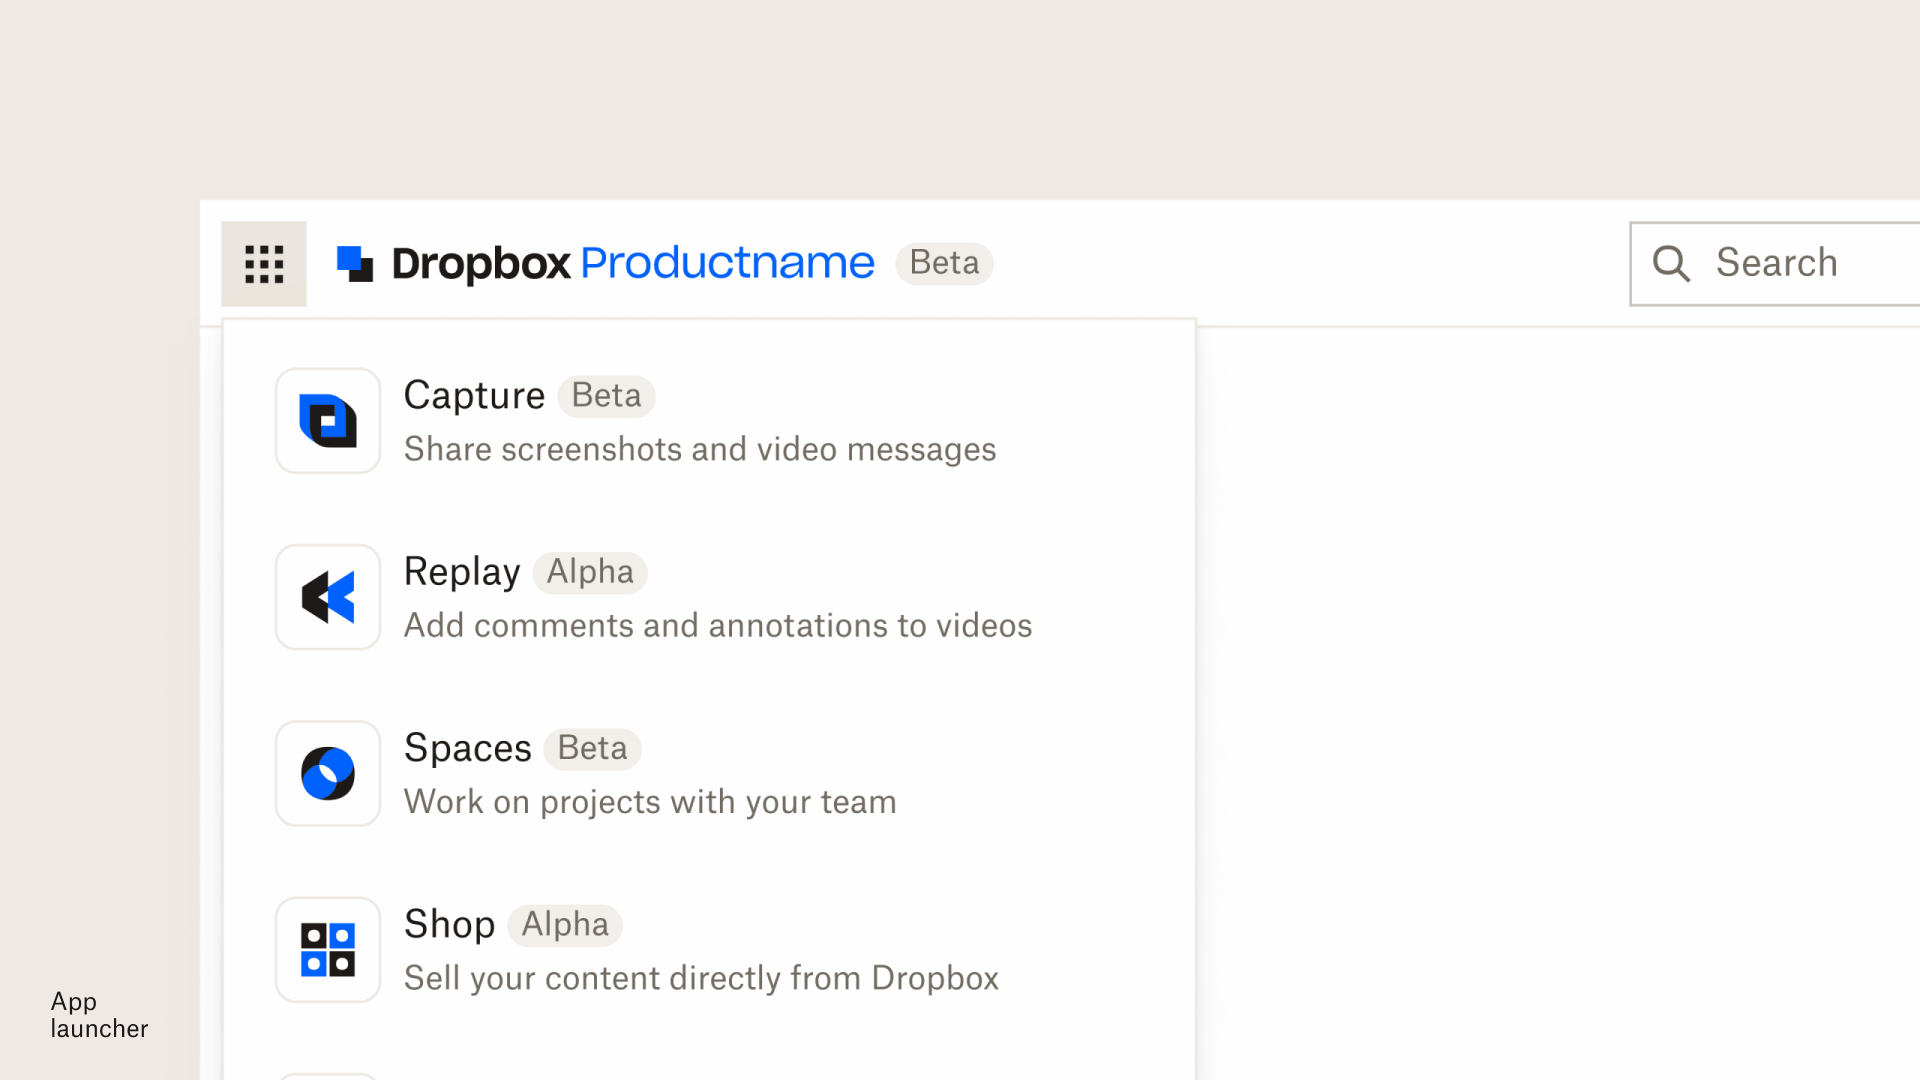1920x1080 pixels.
Task: Click the Dropbox Productname wordmark
Action: point(633,264)
